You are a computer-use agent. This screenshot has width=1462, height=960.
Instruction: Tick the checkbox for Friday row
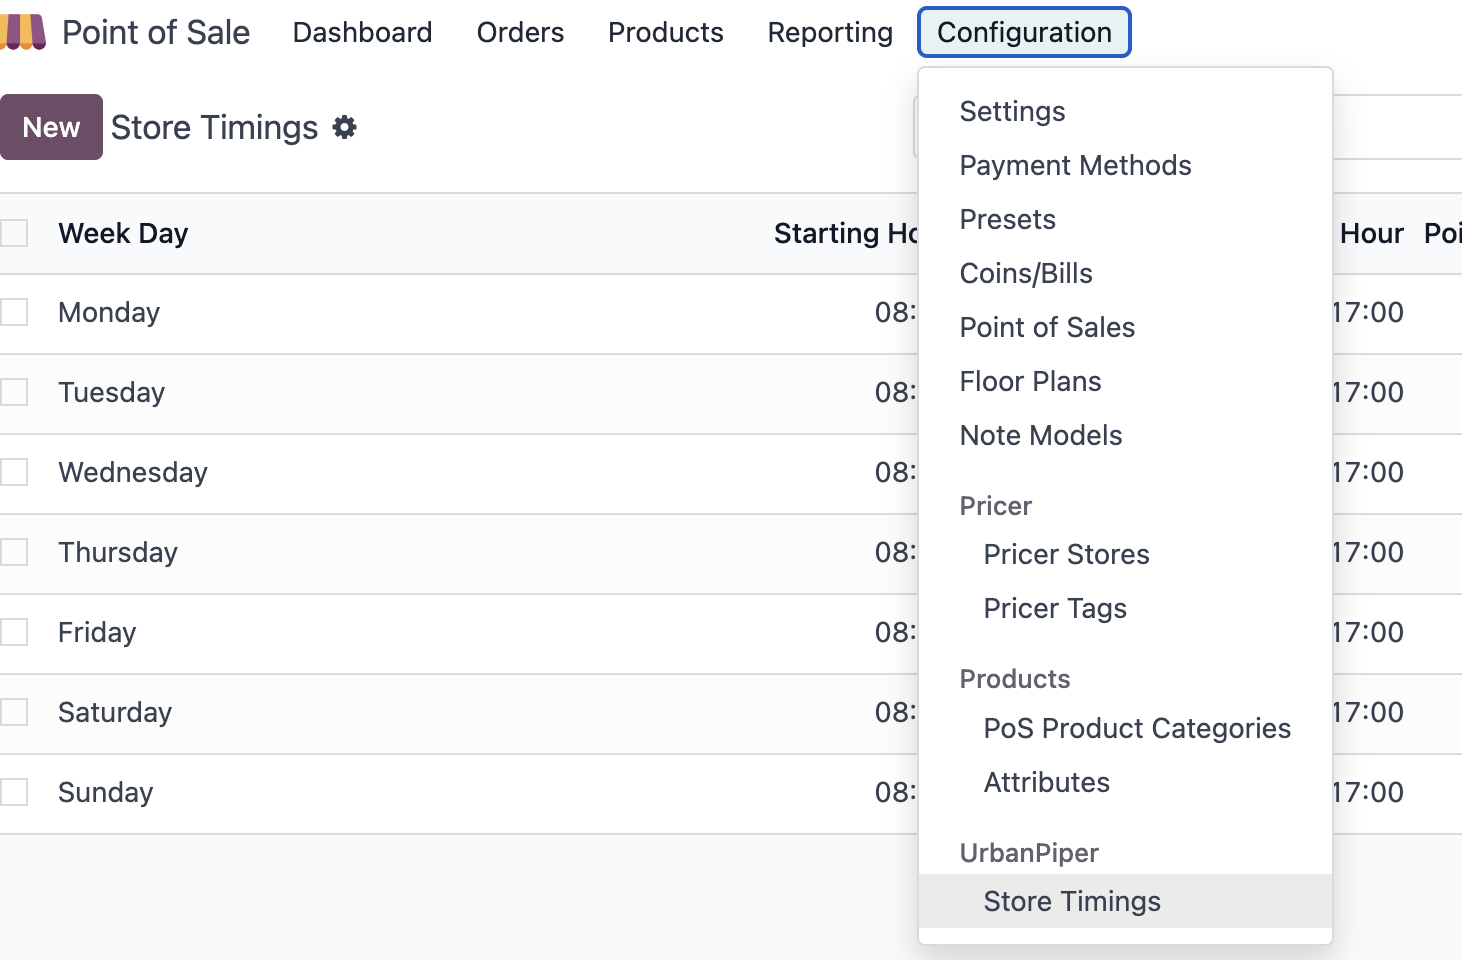(x=14, y=632)
